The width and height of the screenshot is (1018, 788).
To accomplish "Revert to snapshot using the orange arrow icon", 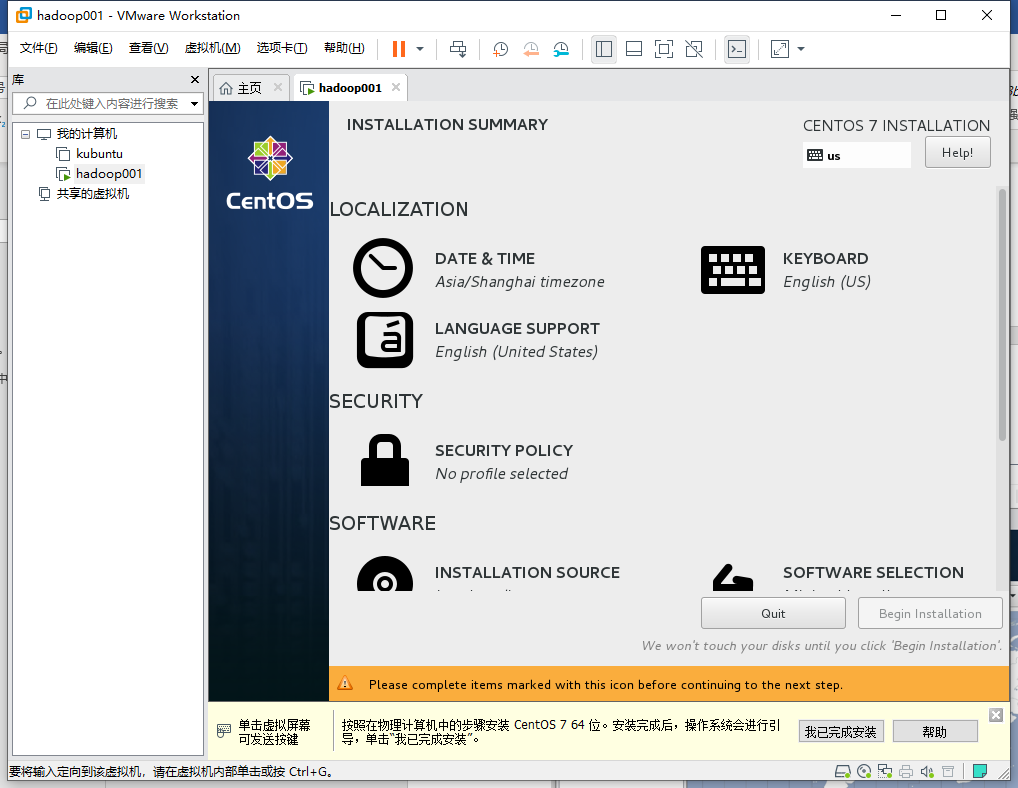I will pyautogui.click(x=530, y=49).
